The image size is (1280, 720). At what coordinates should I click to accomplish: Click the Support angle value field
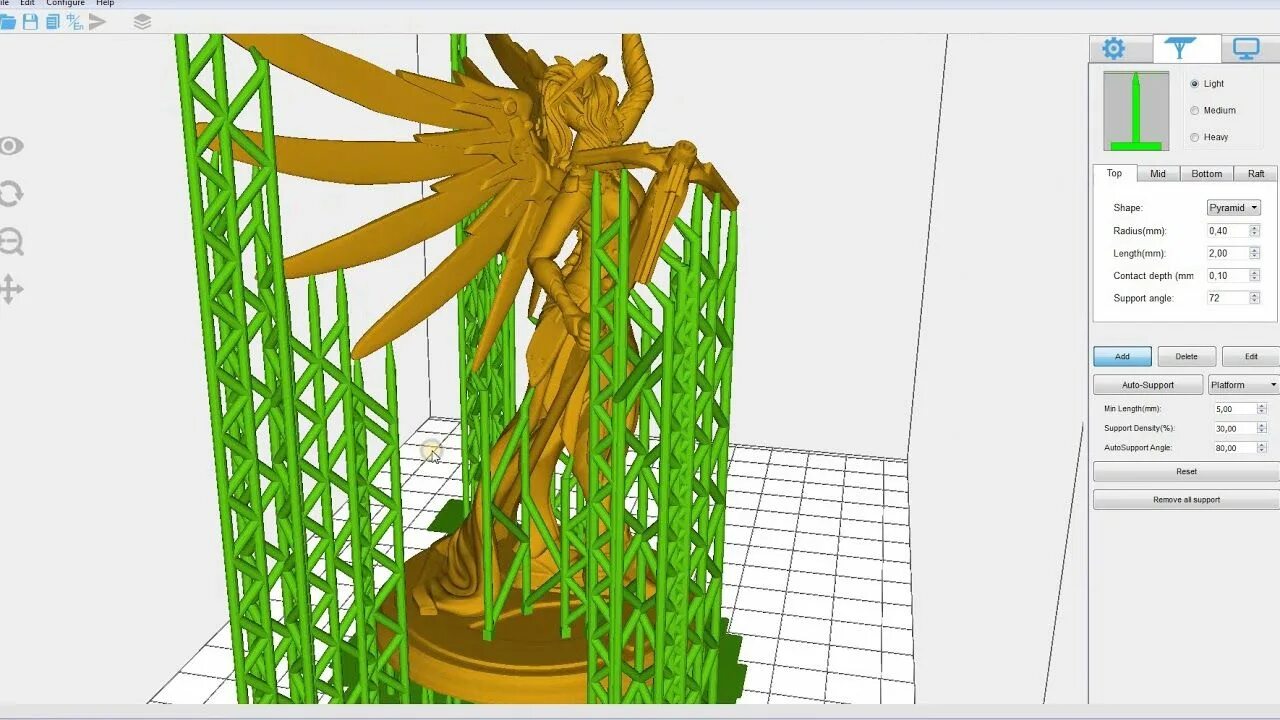pos(1227,298)
